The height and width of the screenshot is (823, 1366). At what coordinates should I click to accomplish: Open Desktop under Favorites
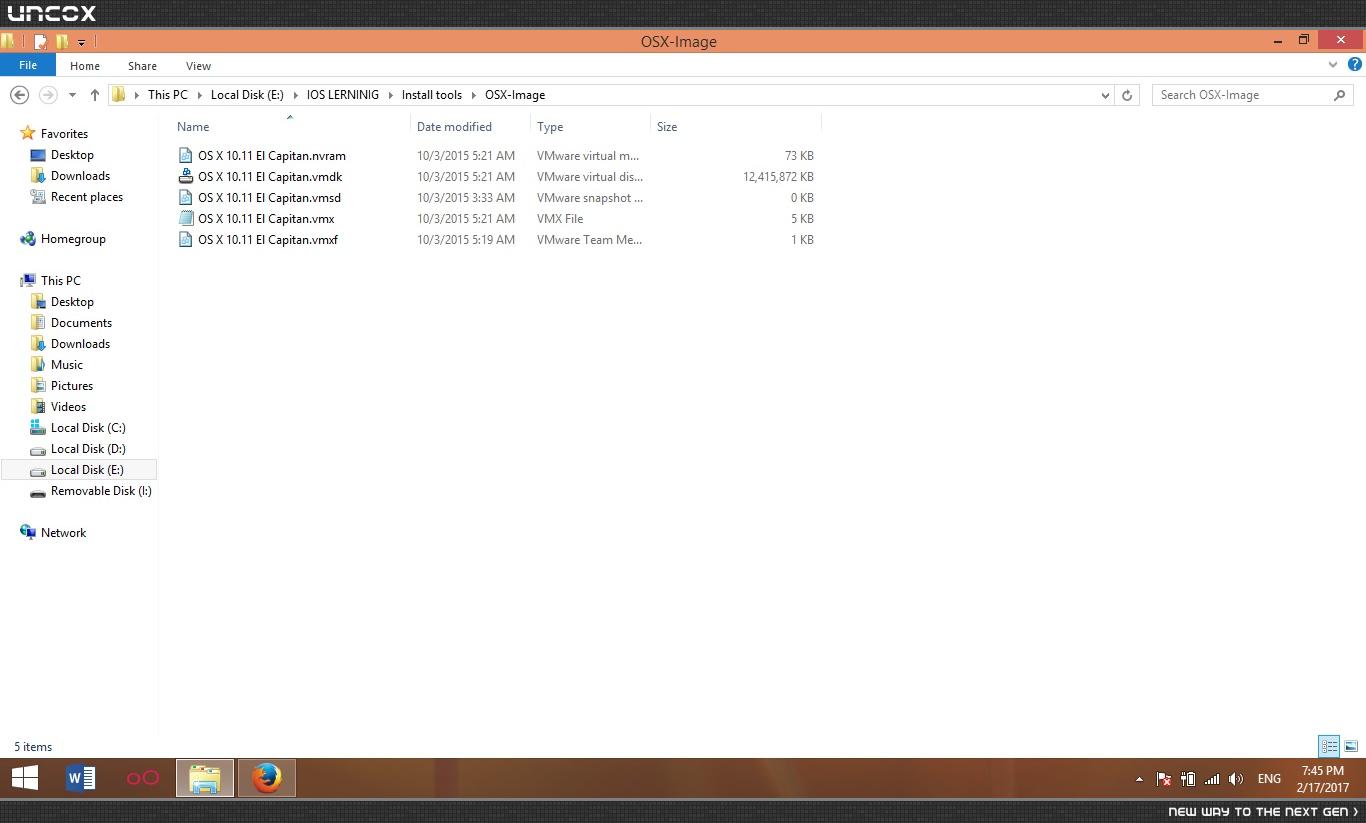point(72,155)
